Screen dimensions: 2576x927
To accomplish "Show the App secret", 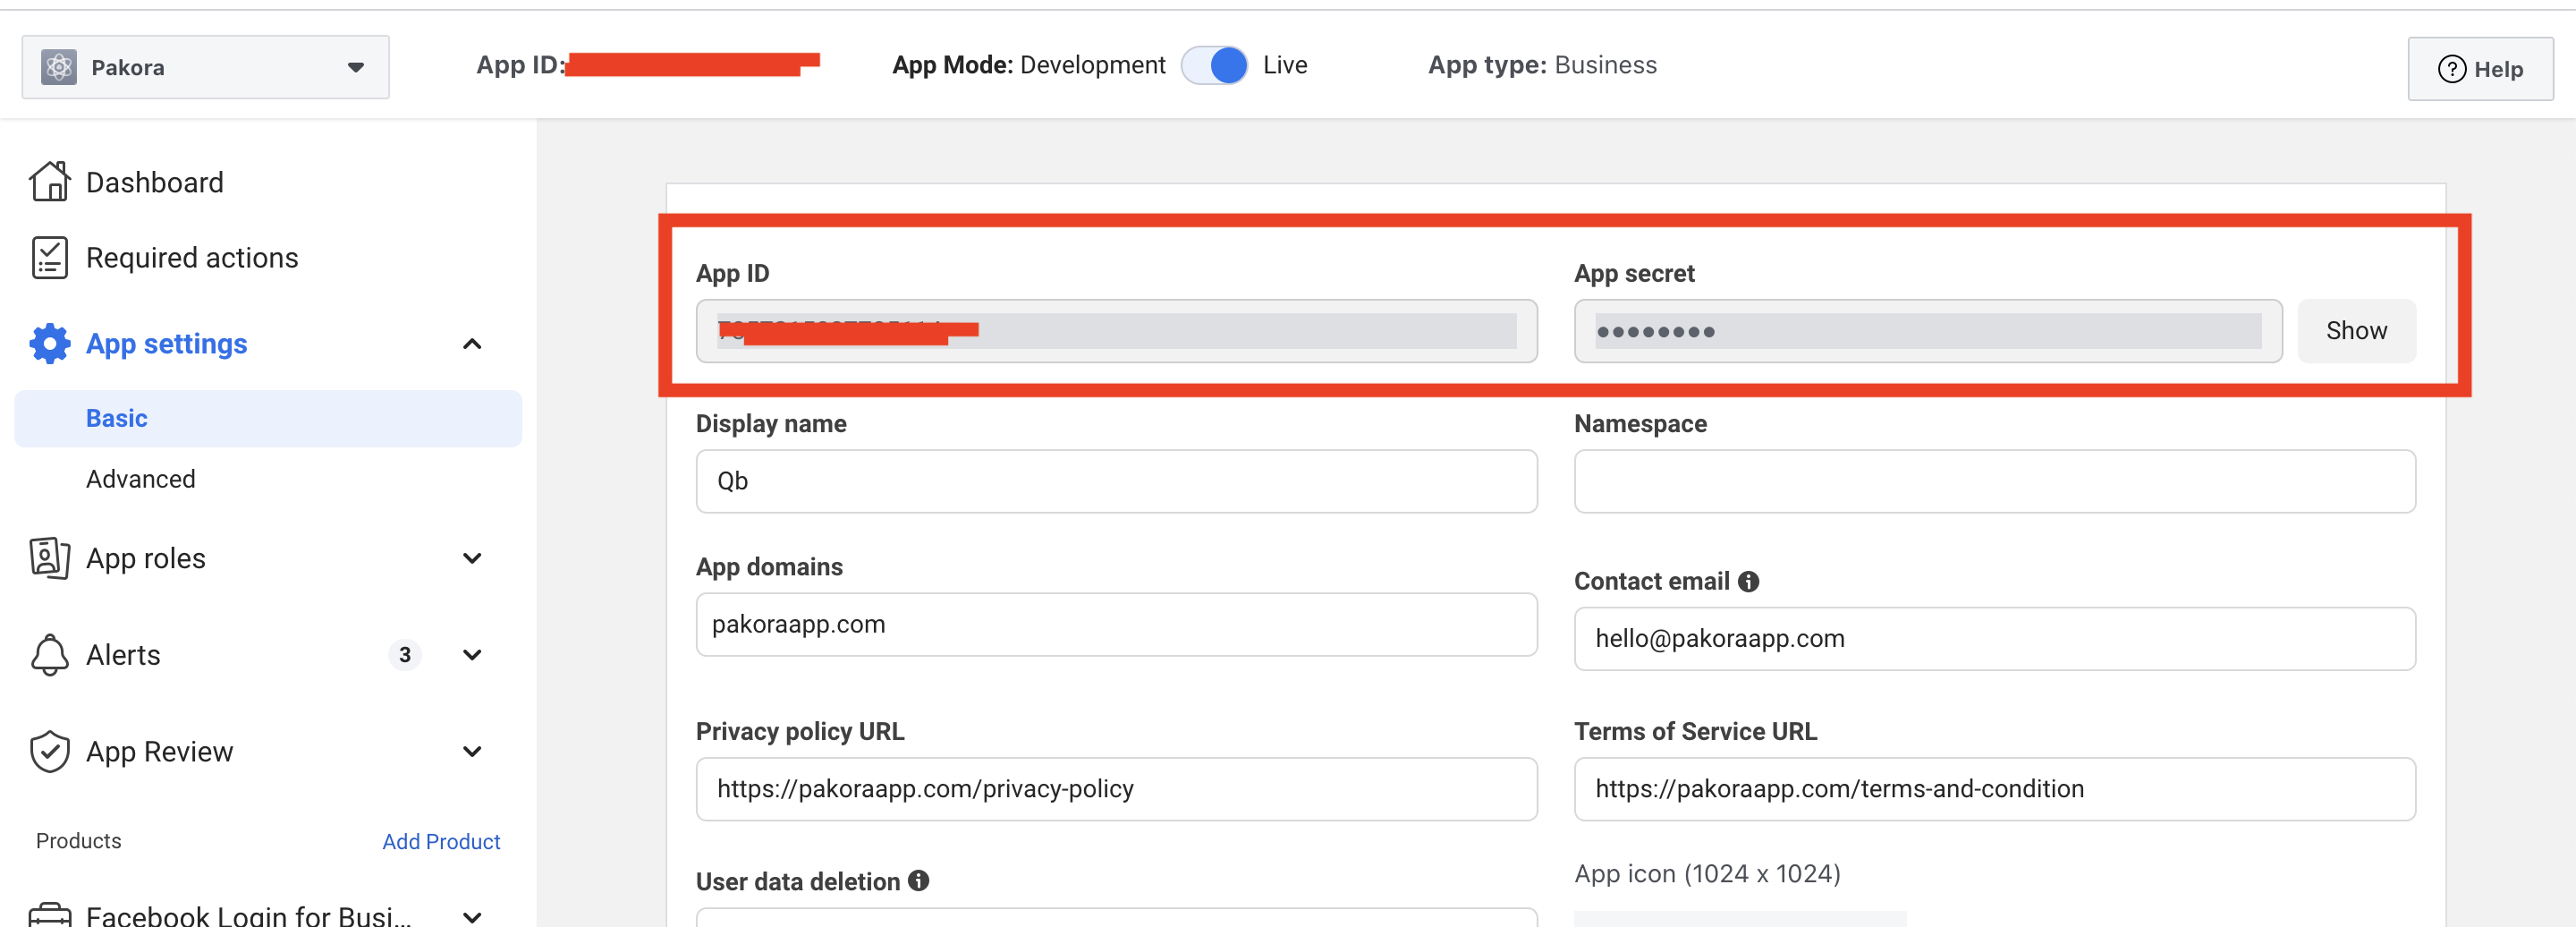I will click(2356, 331).
